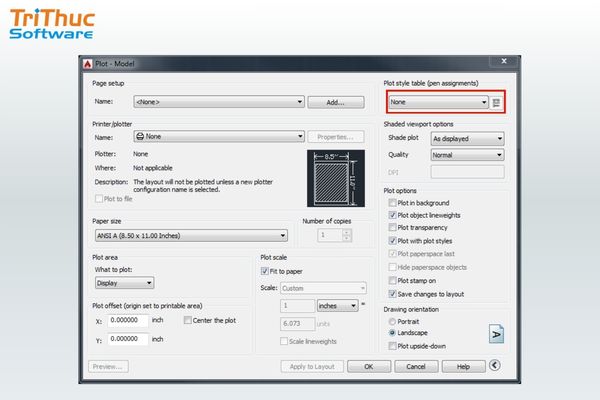Toggle Fit to paper checkbox
Screen dimensions: 600x400
click(x=265, y=270)
